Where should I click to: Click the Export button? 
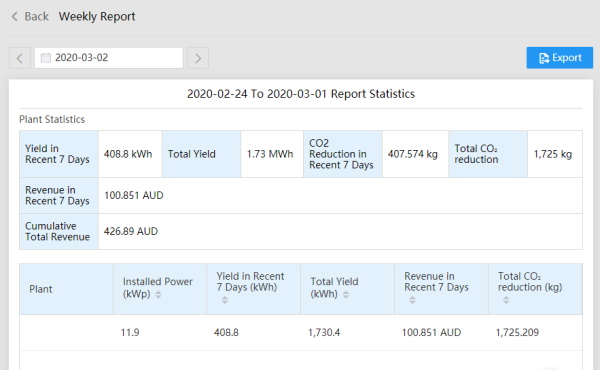click(x=560, y=58)
